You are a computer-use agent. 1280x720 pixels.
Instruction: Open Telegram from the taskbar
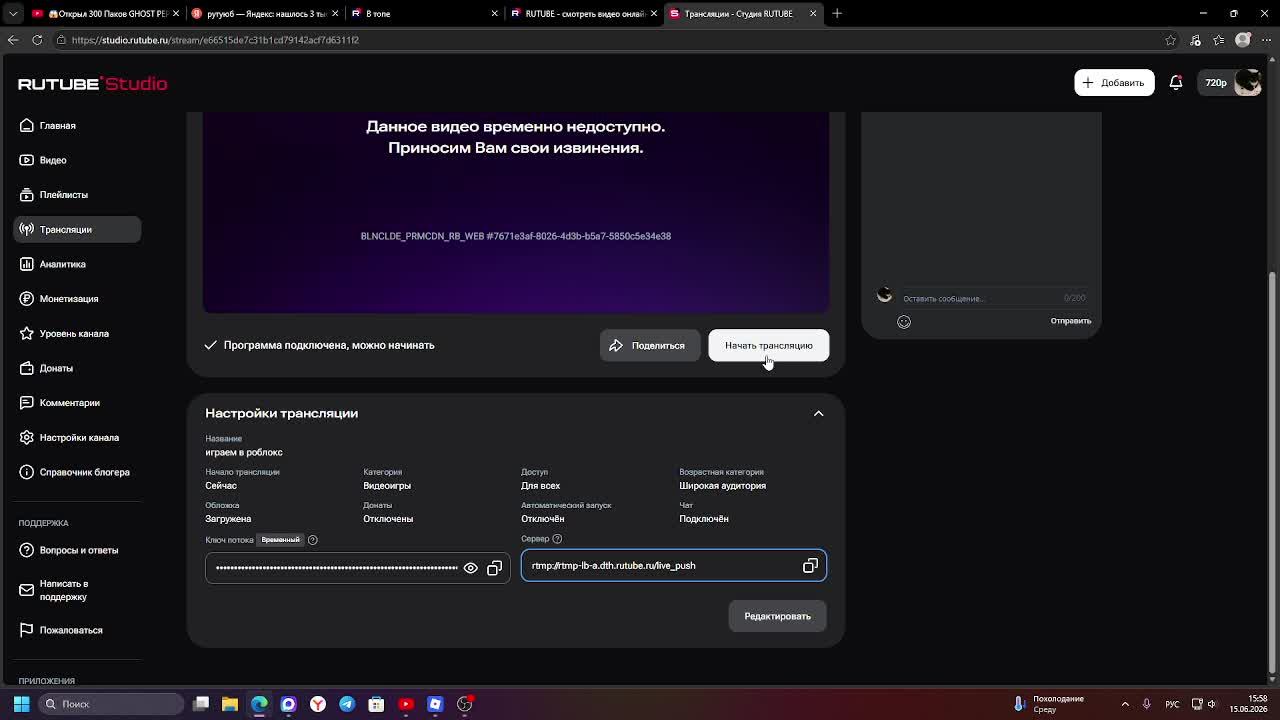click(x=347, y=704)
